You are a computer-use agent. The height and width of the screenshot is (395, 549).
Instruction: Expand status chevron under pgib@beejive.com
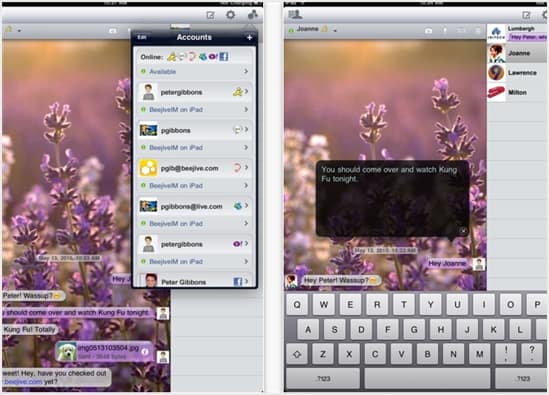(x=246, y=185)
